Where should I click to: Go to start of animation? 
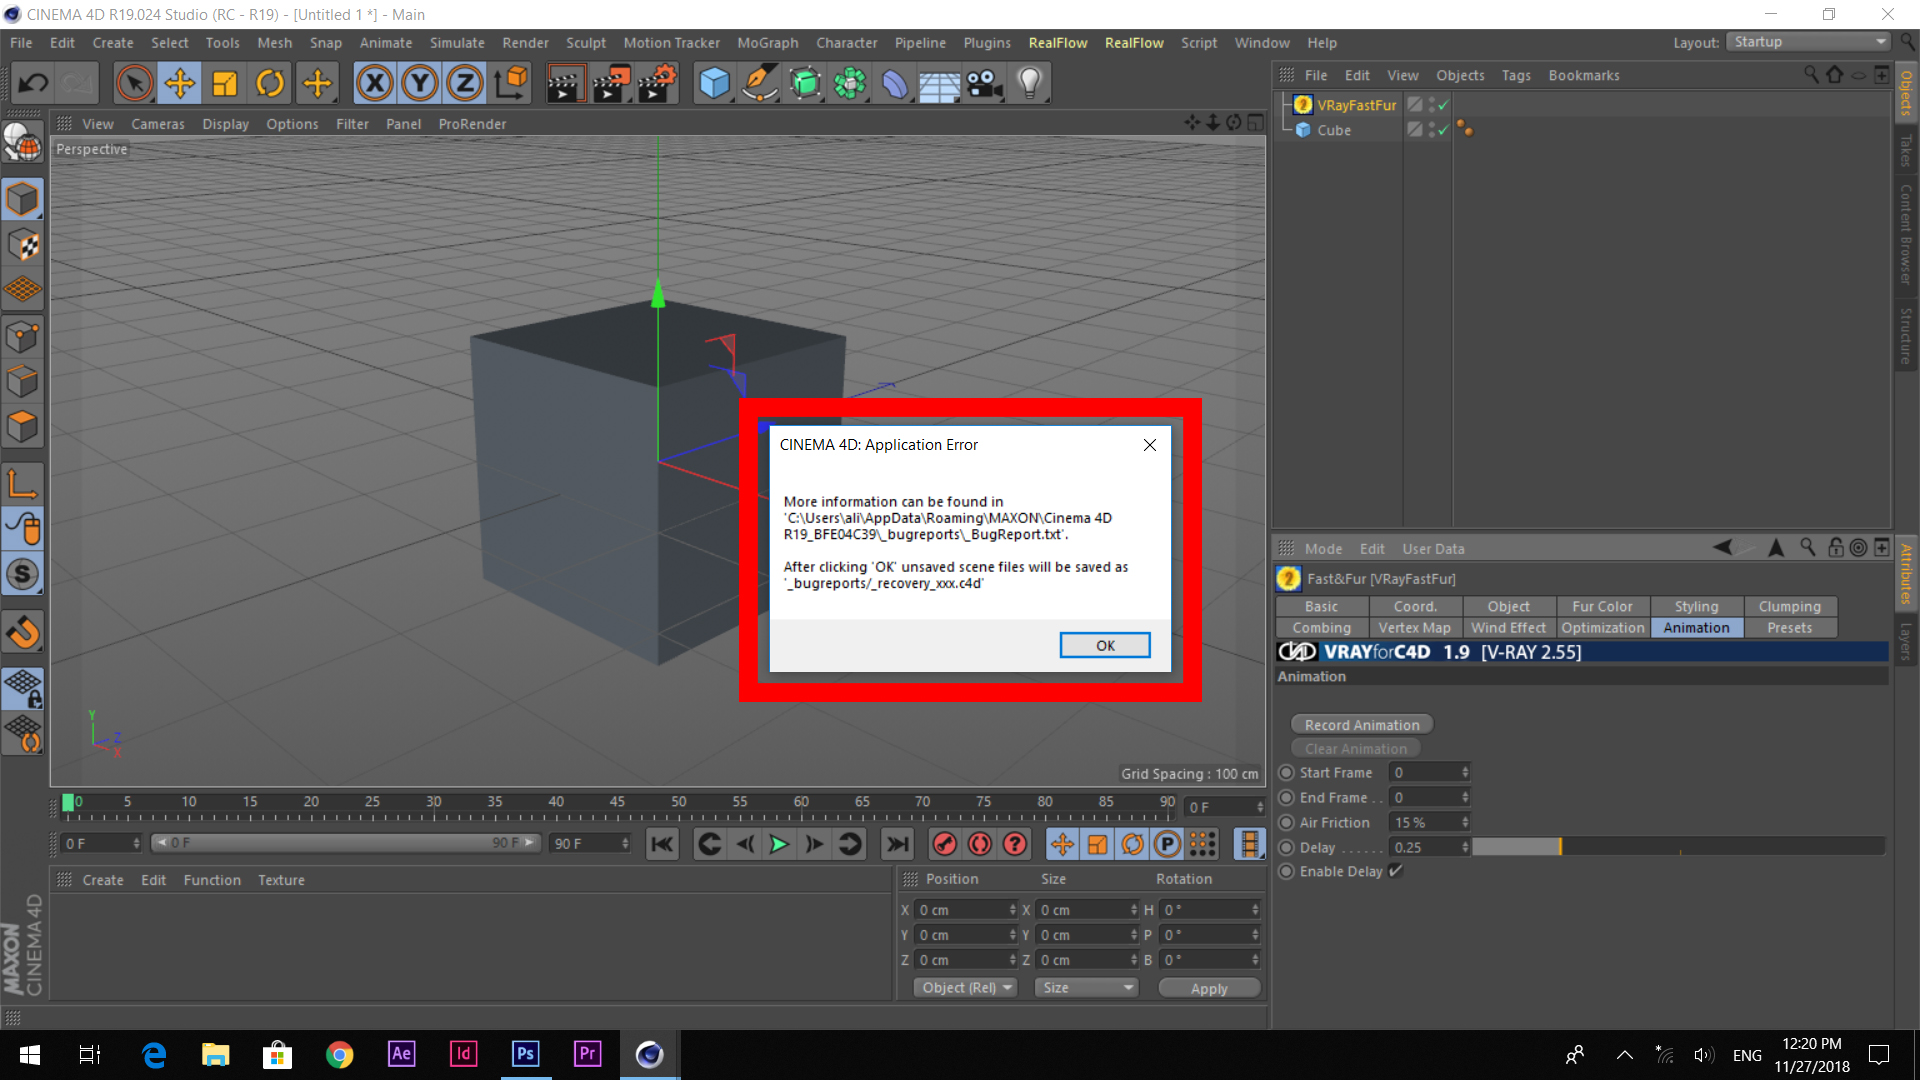click(662, 844)
